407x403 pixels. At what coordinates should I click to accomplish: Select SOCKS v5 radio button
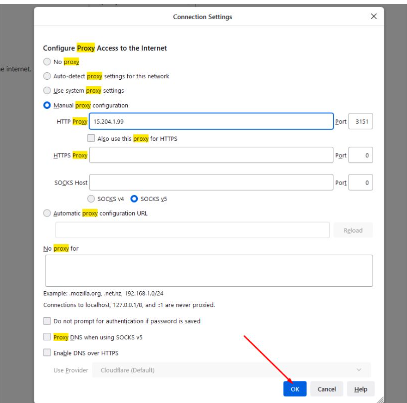(134, 199)
